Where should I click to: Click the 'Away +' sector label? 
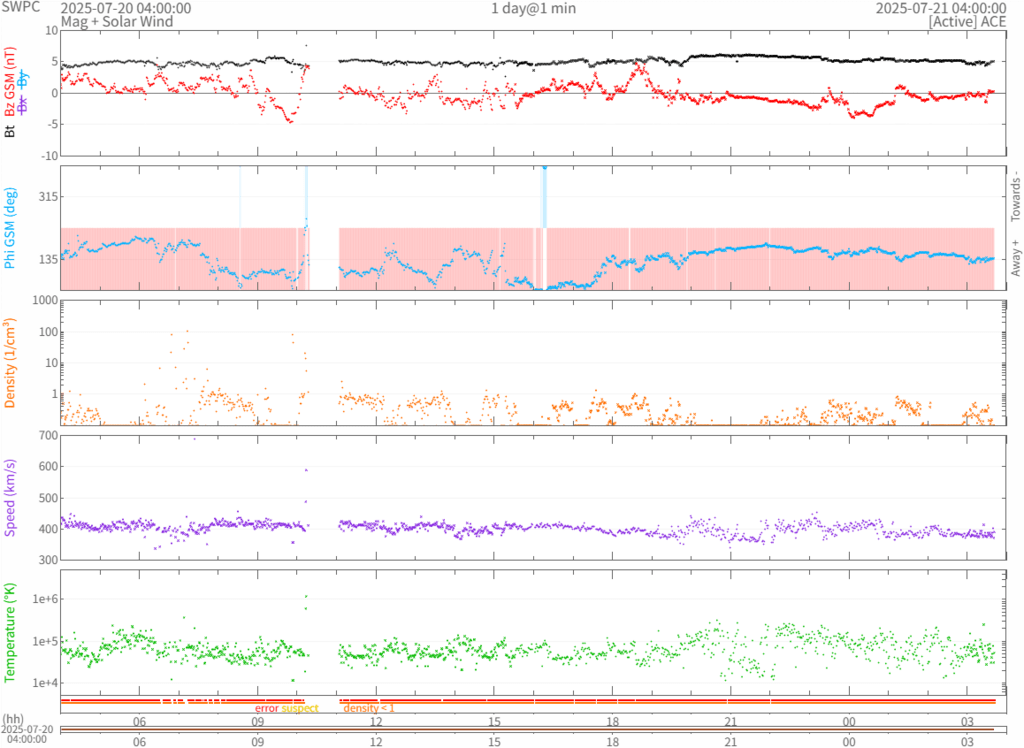[1015, 258]
